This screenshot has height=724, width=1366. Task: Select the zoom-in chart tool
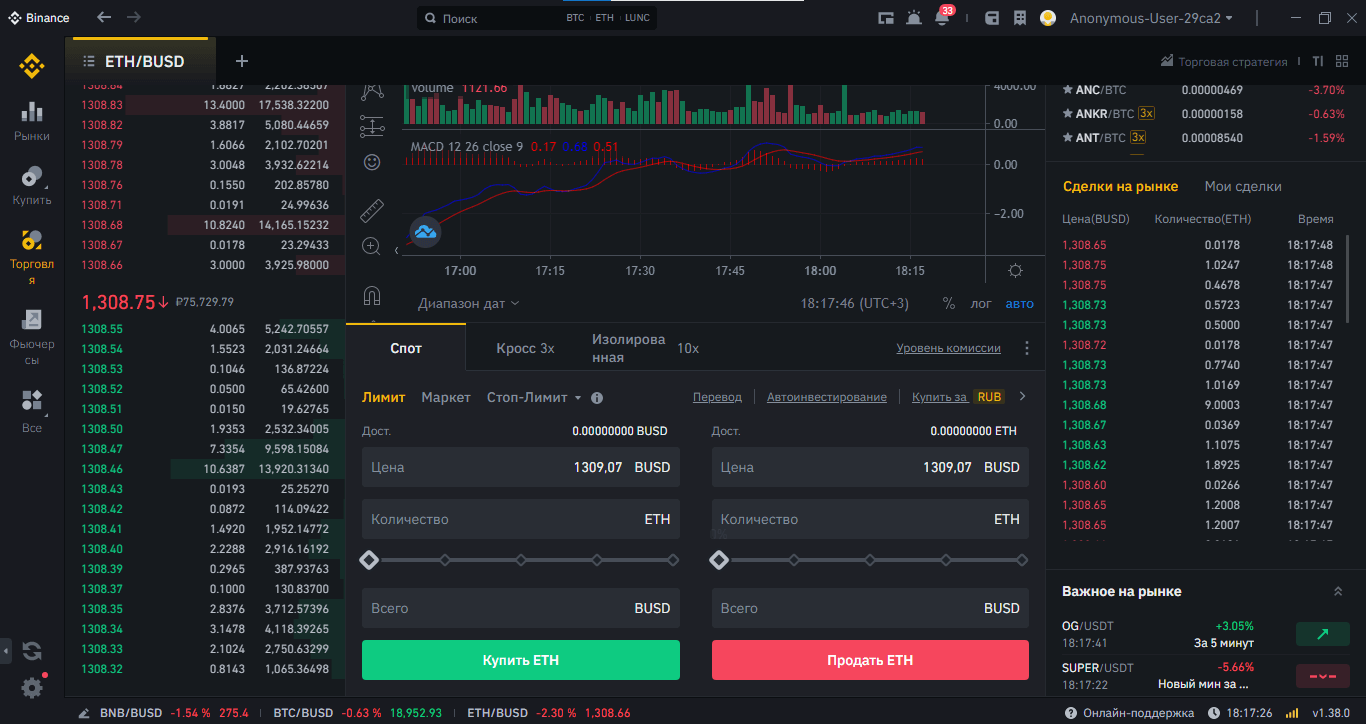372,246
